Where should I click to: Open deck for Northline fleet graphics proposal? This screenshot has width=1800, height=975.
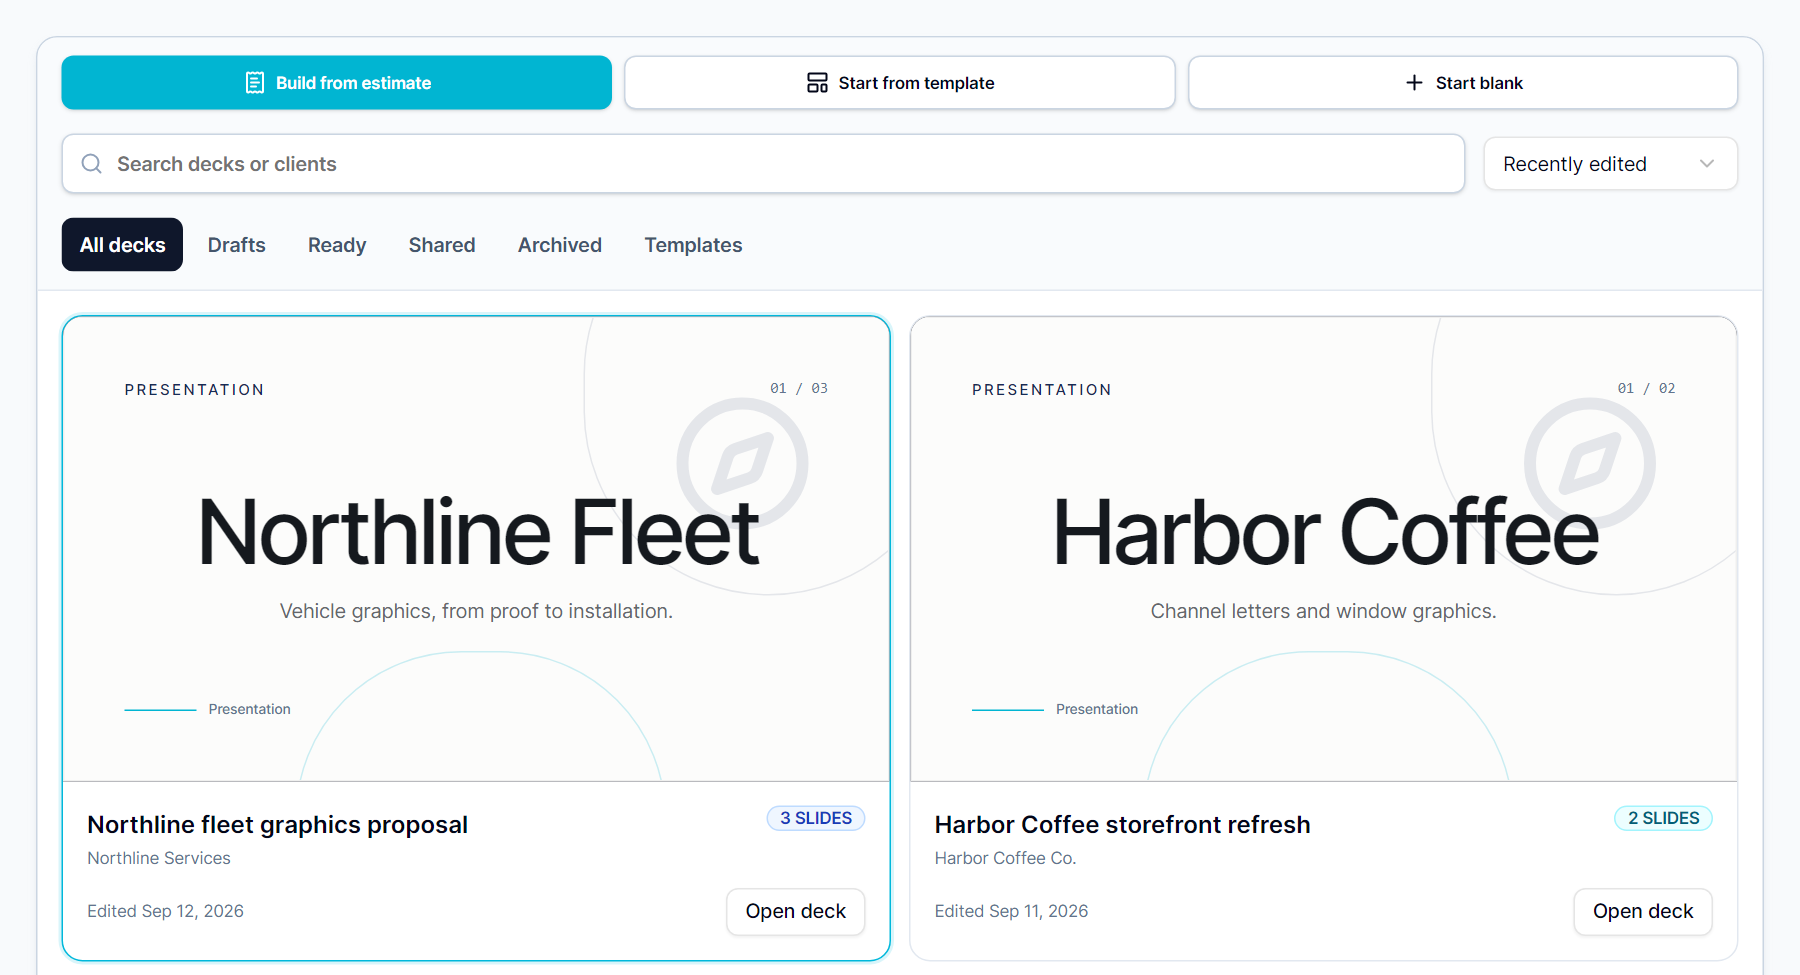click(x=796, y=912)
